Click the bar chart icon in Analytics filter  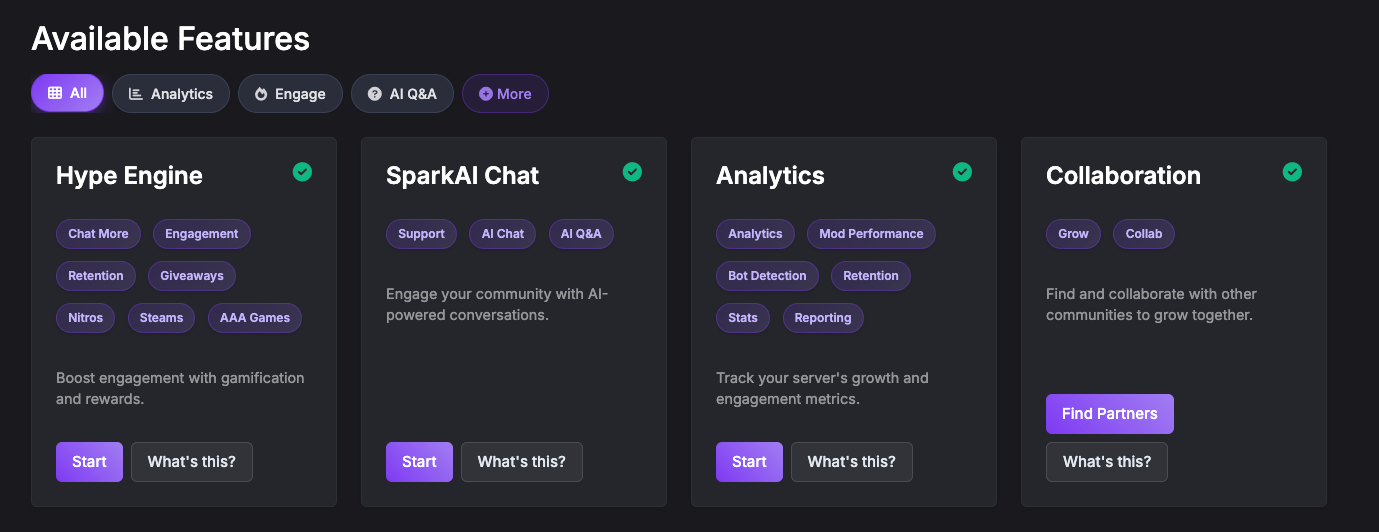[136, 94]
